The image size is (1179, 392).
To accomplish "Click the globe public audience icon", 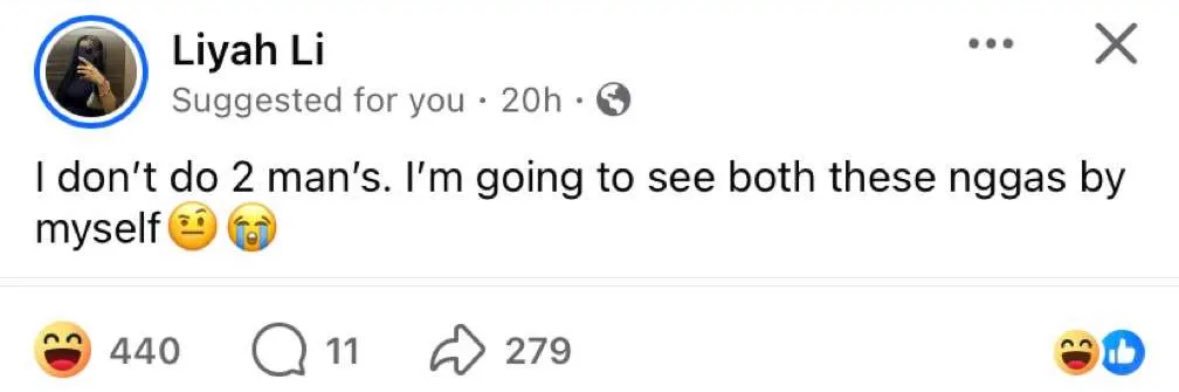I will click(x=613, y=100).
